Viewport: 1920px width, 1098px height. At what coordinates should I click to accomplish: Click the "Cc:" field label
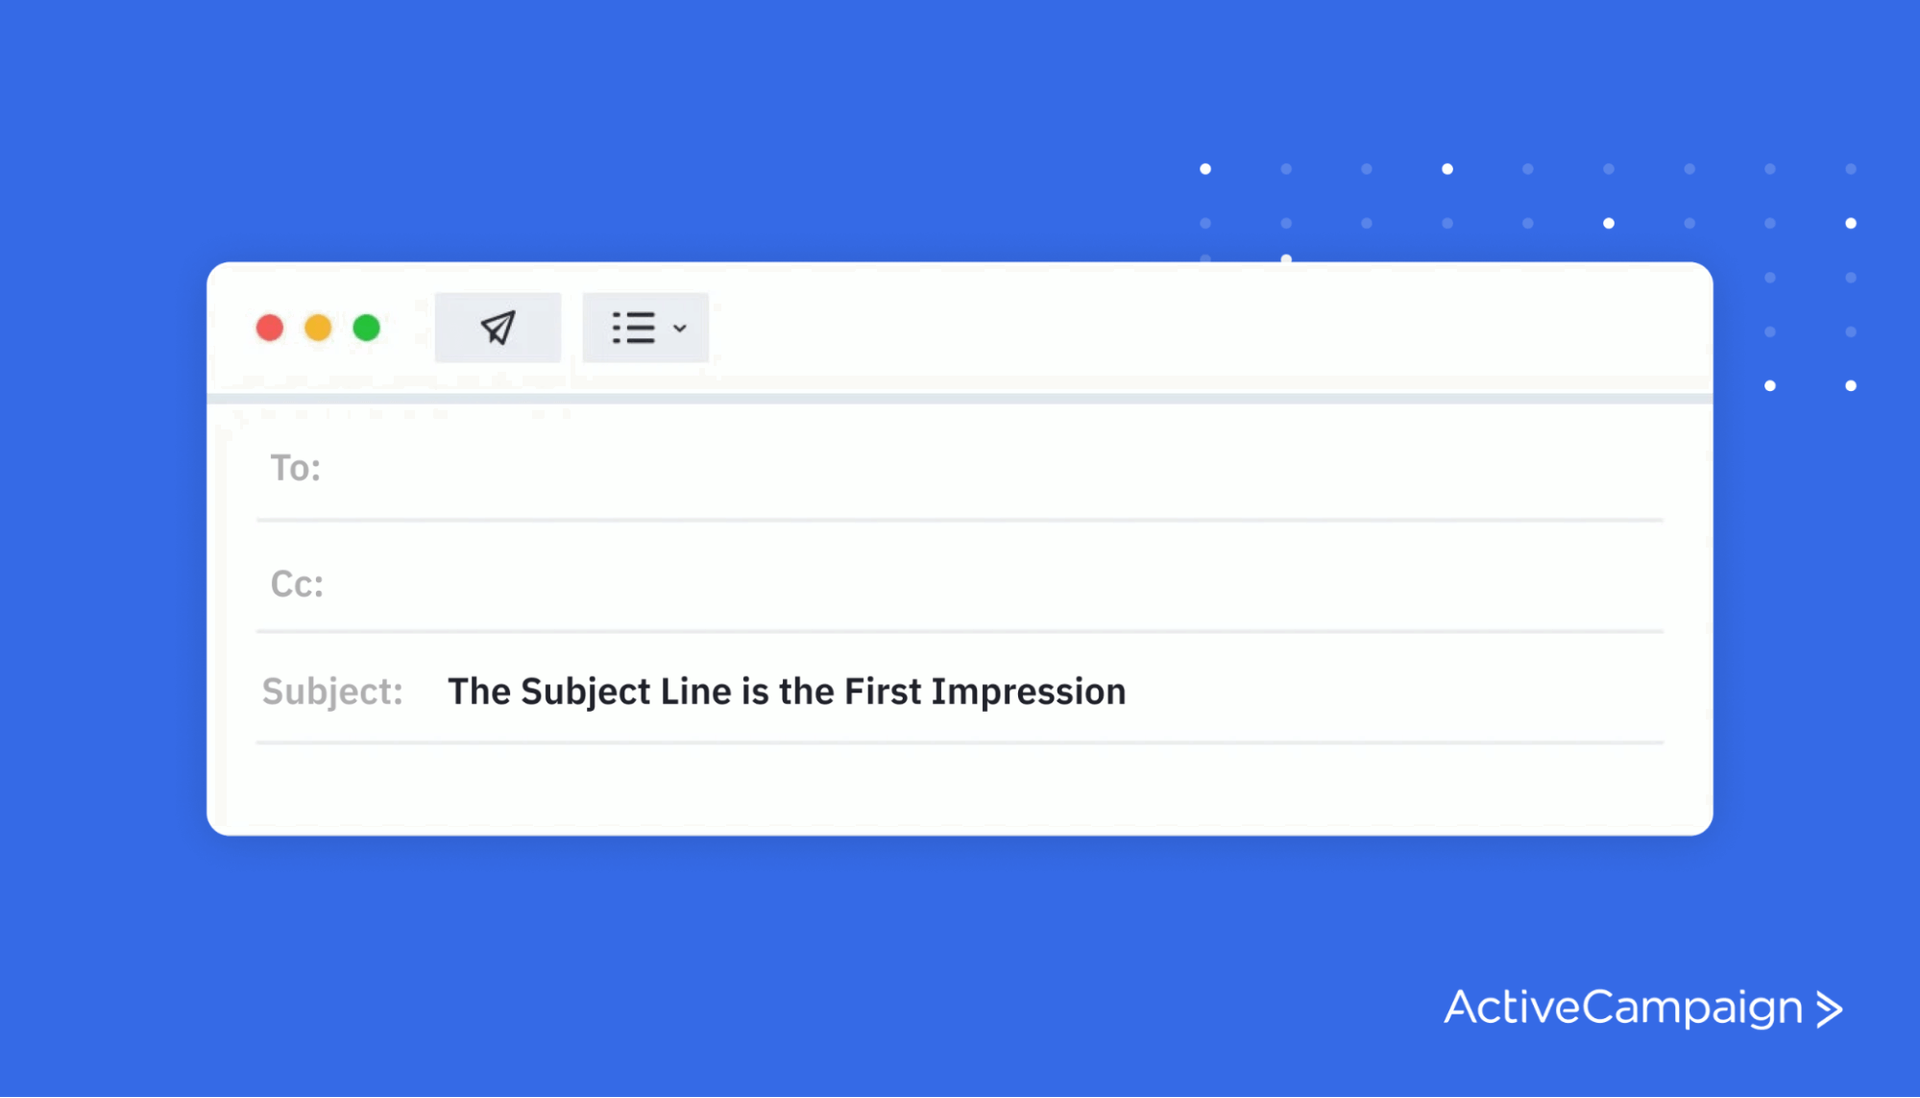(297, 584)
